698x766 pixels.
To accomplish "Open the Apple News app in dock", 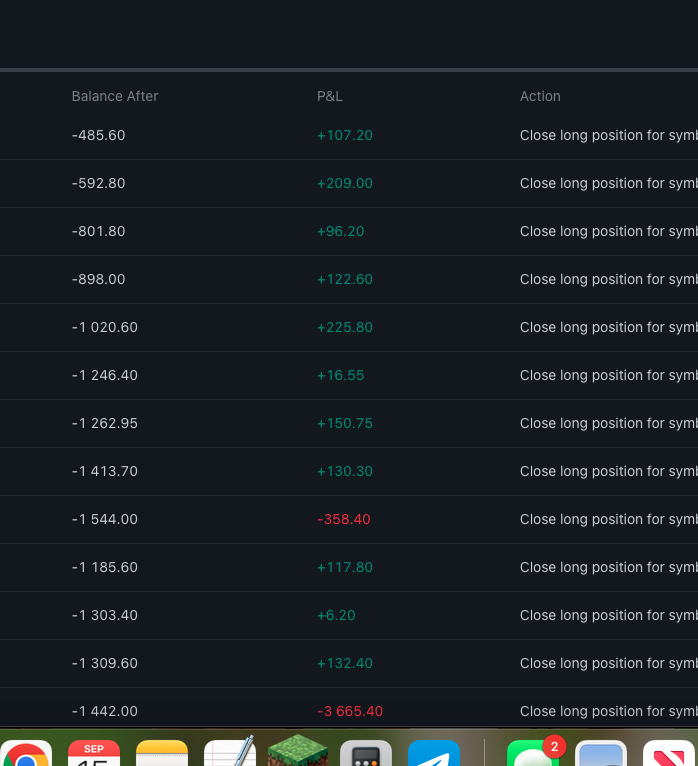I will tap(669, 753).
